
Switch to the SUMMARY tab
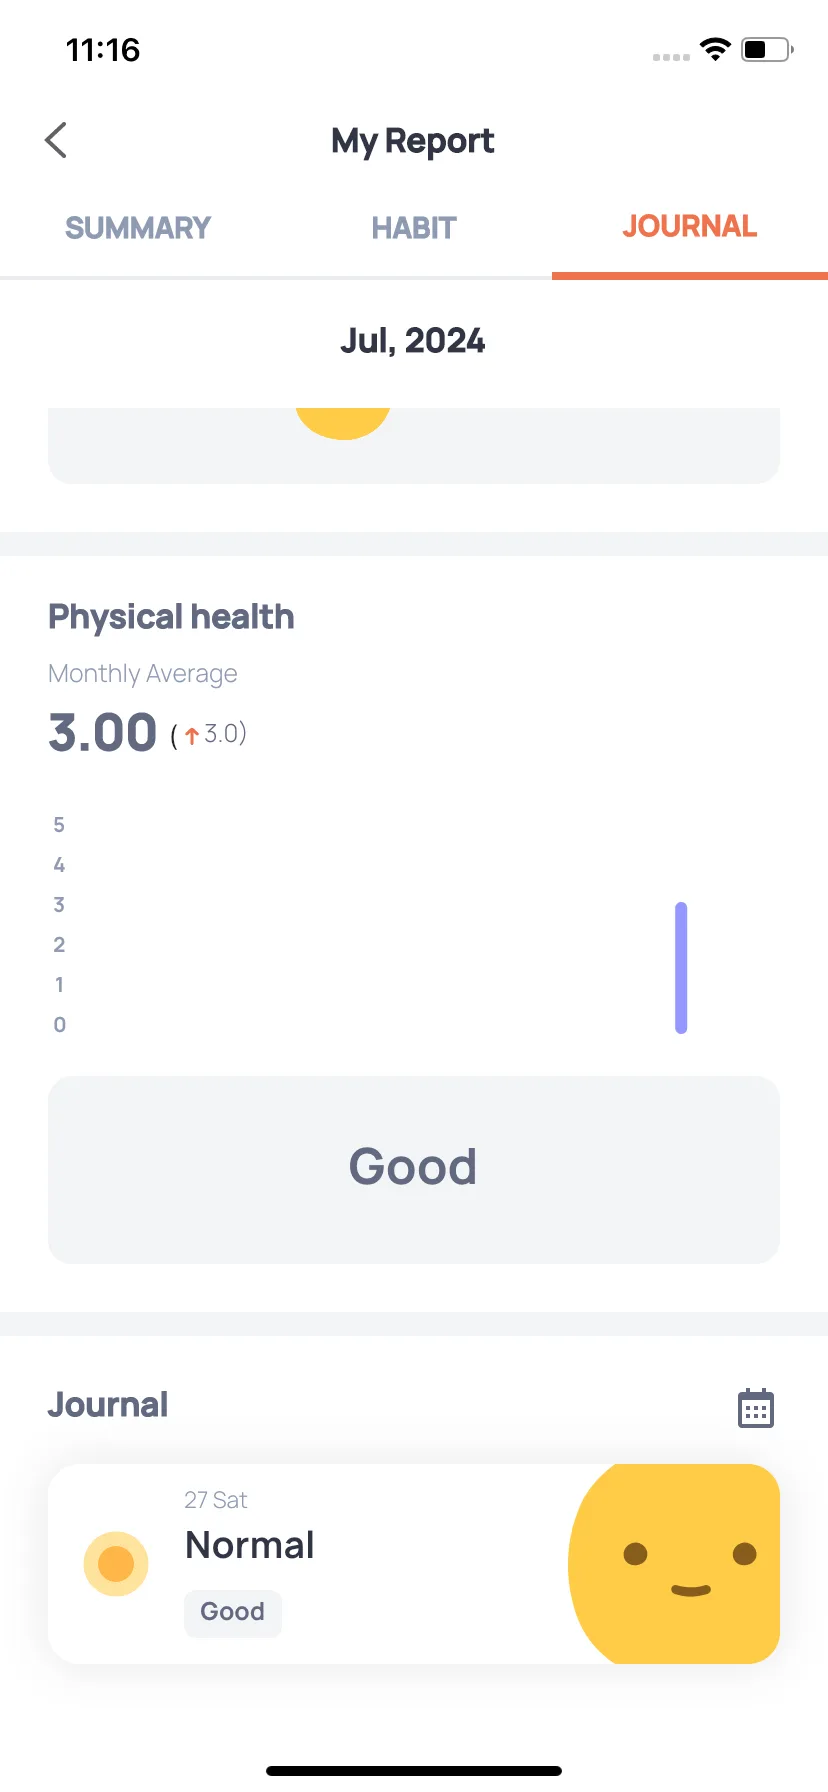tap(138, 228)
